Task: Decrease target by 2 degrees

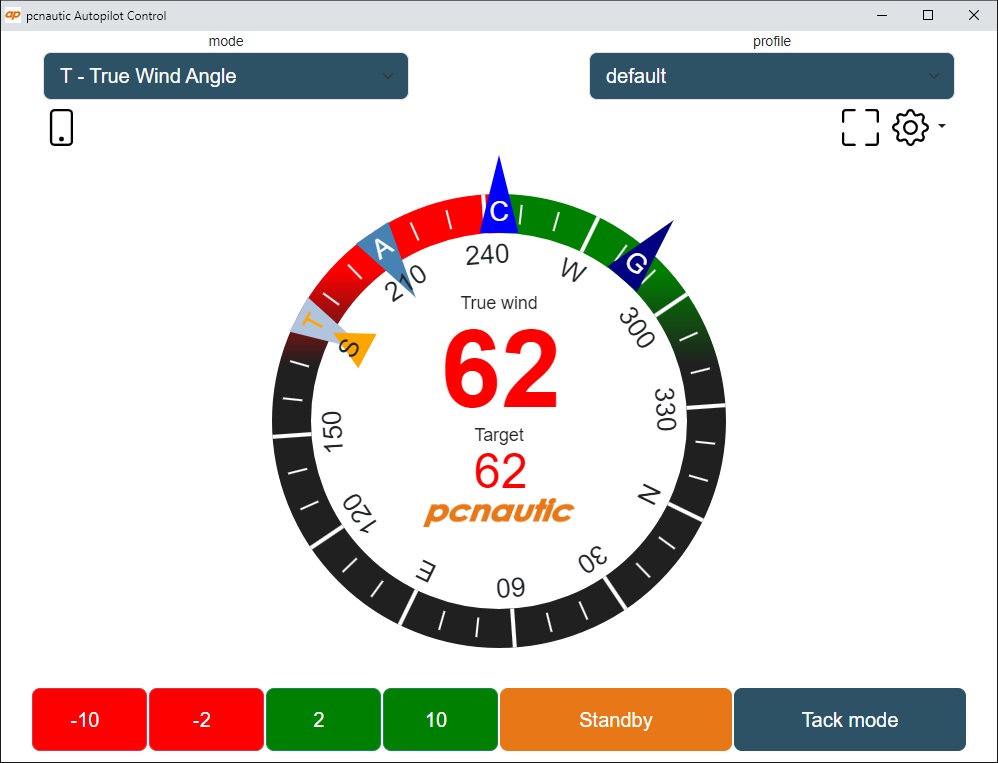Action: (x=206, y=719)
